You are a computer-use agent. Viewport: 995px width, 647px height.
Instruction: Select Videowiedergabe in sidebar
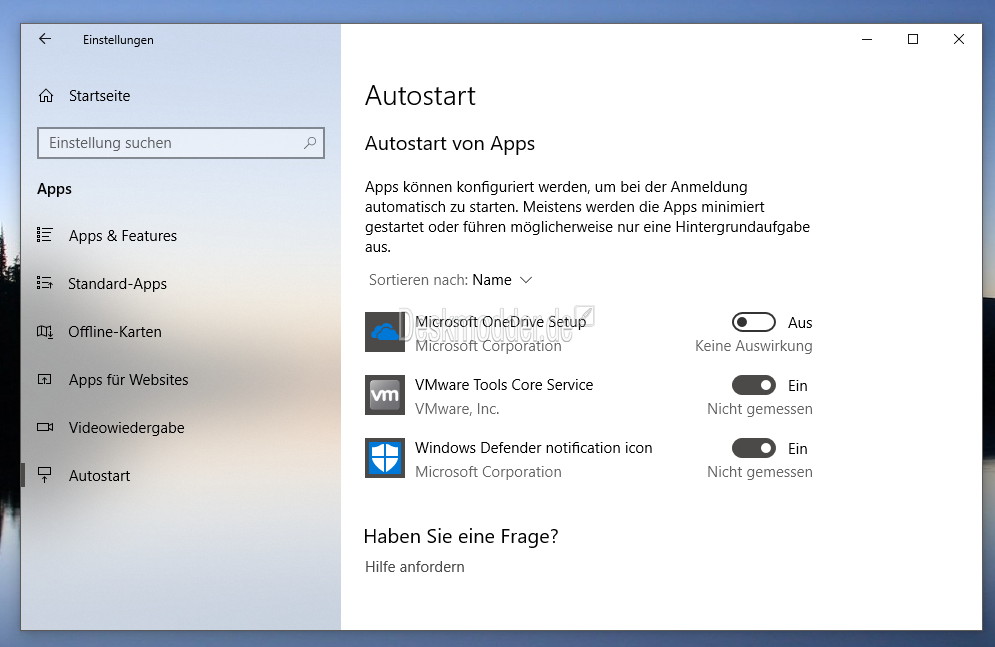click(x=126, y=428)
